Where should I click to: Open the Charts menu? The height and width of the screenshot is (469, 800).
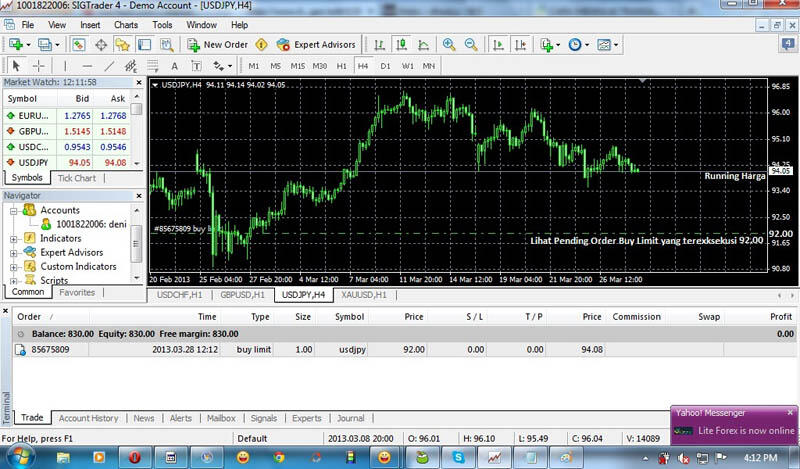[x=126, y=24]
